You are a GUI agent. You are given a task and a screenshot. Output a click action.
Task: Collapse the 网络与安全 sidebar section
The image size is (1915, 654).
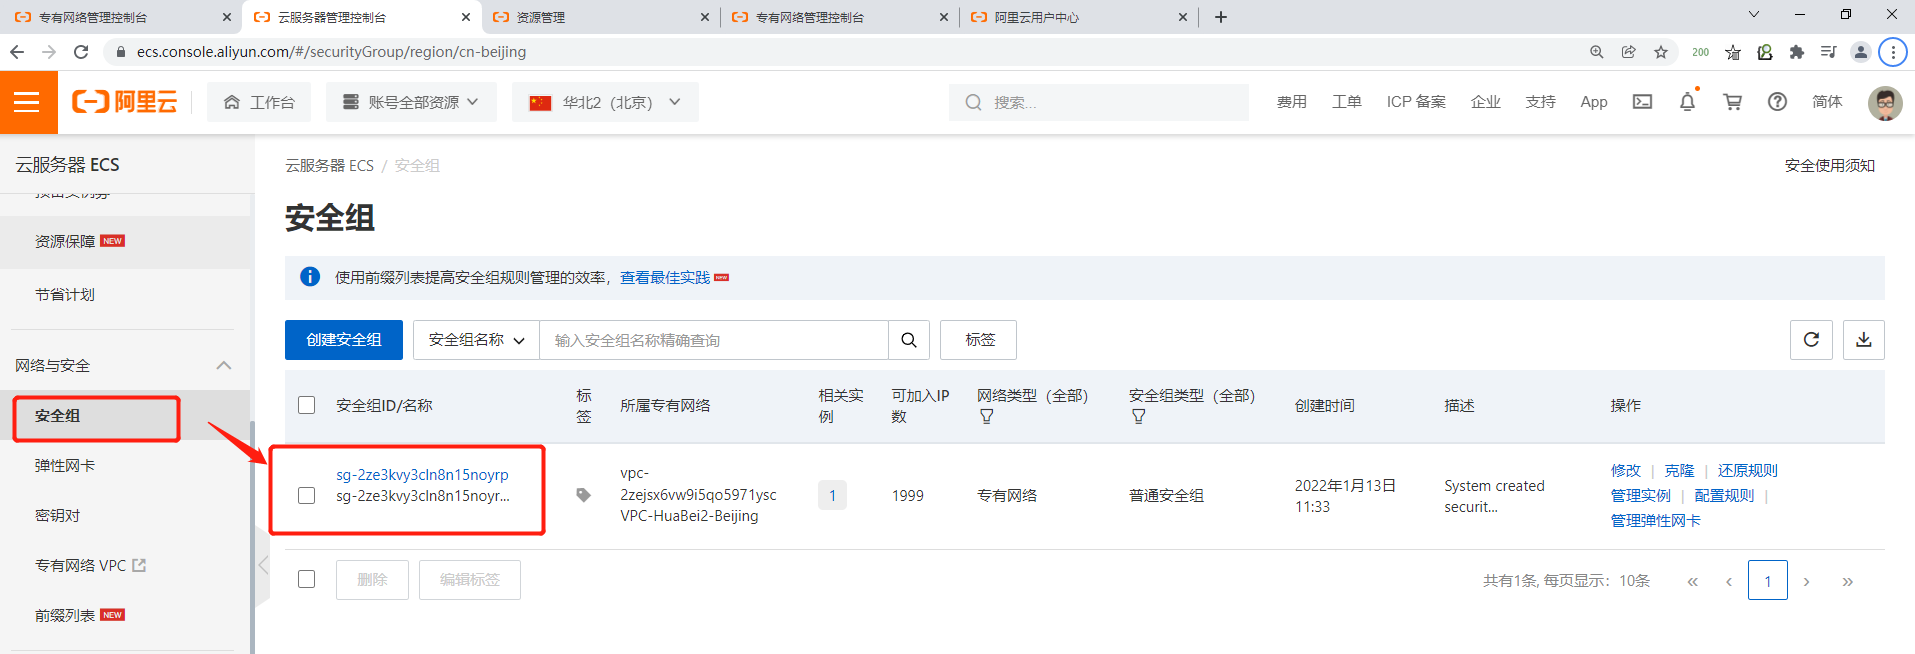pyautogui.click(x=224, y=366)
